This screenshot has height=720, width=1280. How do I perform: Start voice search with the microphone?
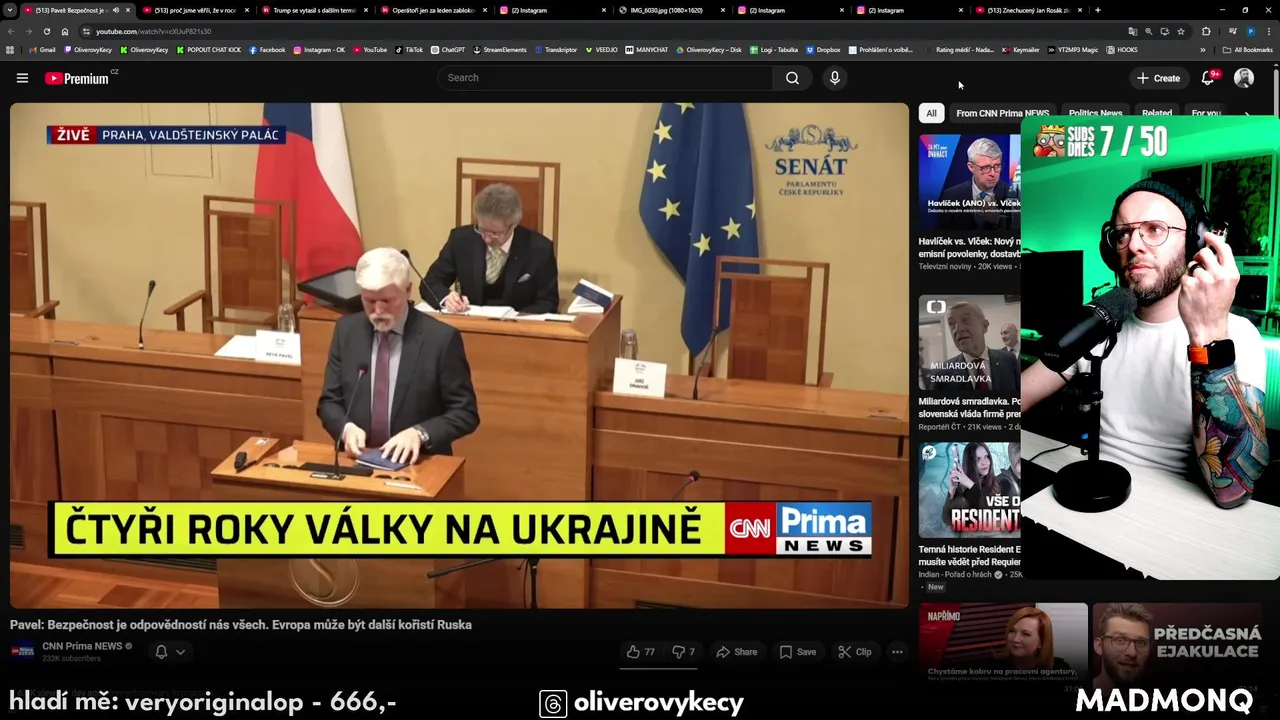click(x=834, y=78)
